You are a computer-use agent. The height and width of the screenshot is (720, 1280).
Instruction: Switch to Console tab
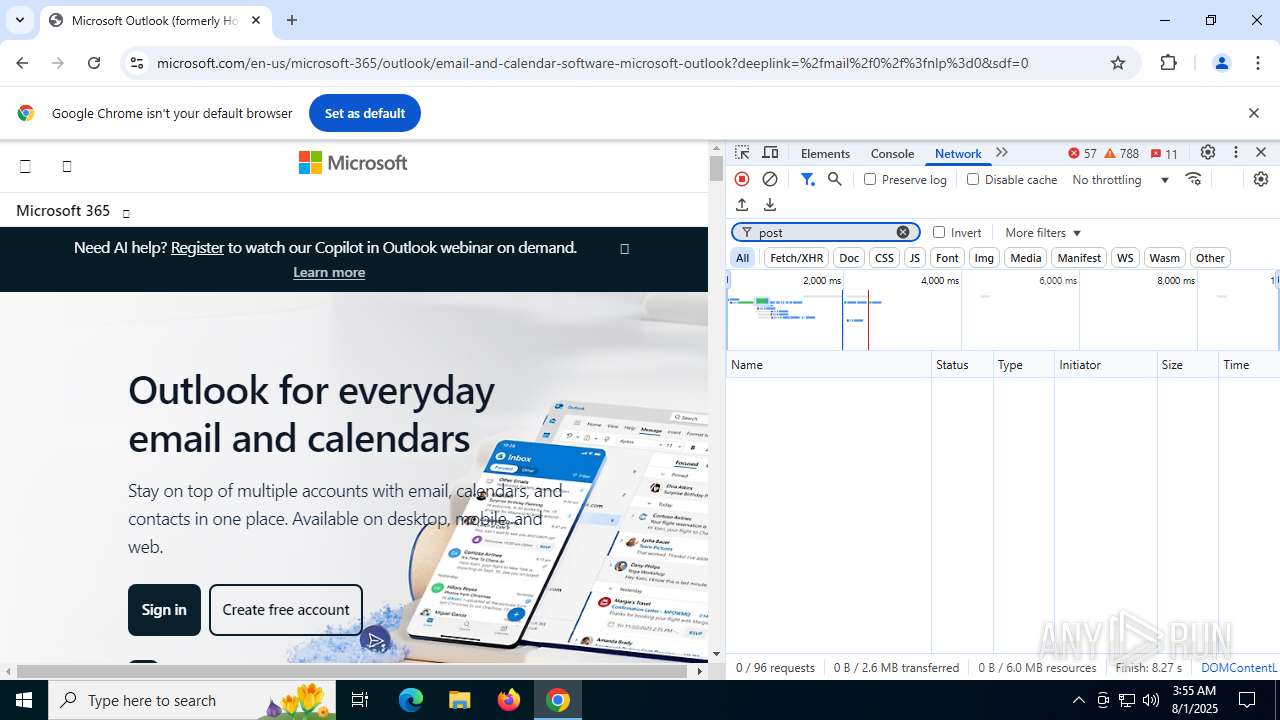(892, 153)
